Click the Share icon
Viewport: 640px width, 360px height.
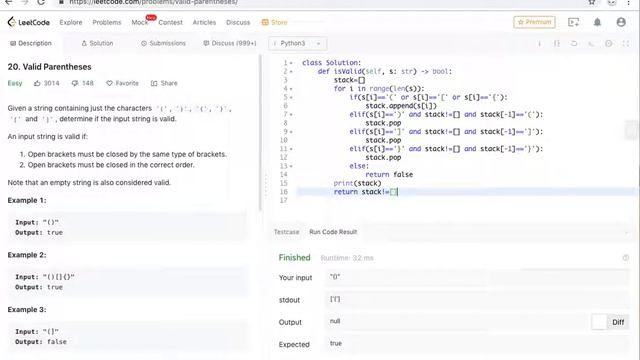[154, 83]
